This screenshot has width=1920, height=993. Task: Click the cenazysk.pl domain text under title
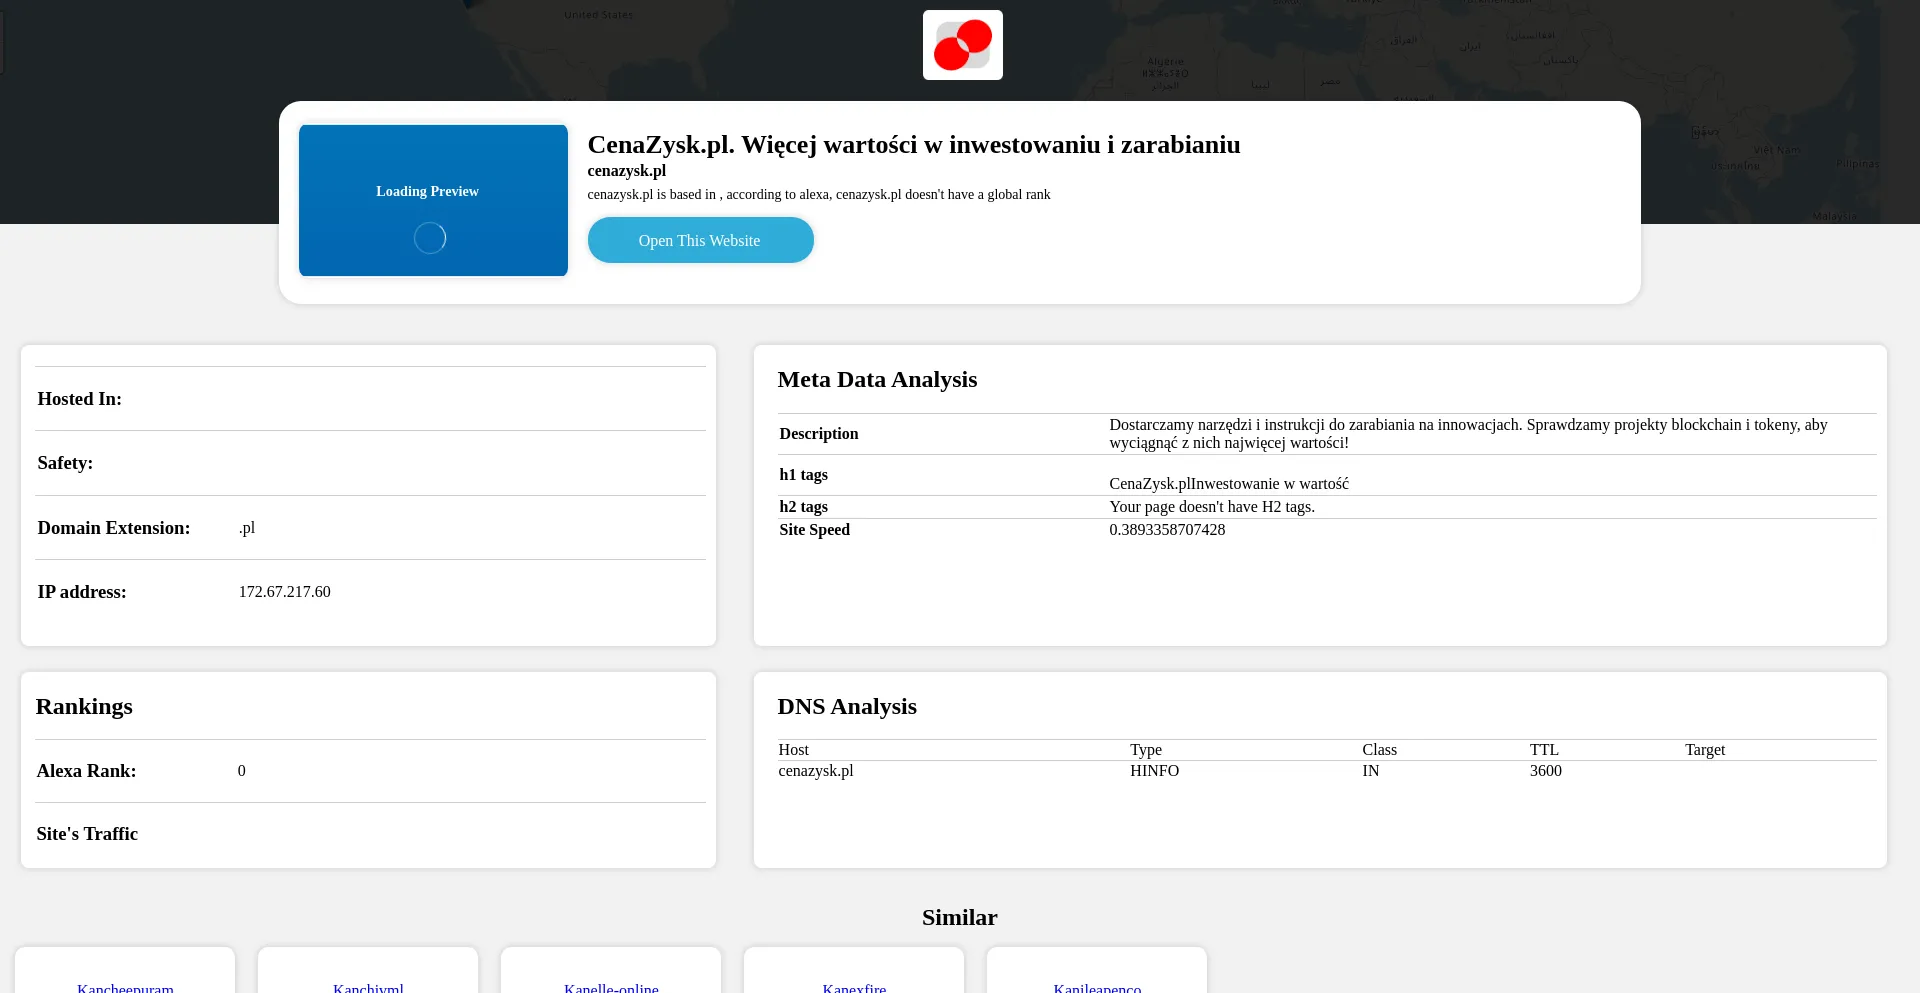[626, 171]
